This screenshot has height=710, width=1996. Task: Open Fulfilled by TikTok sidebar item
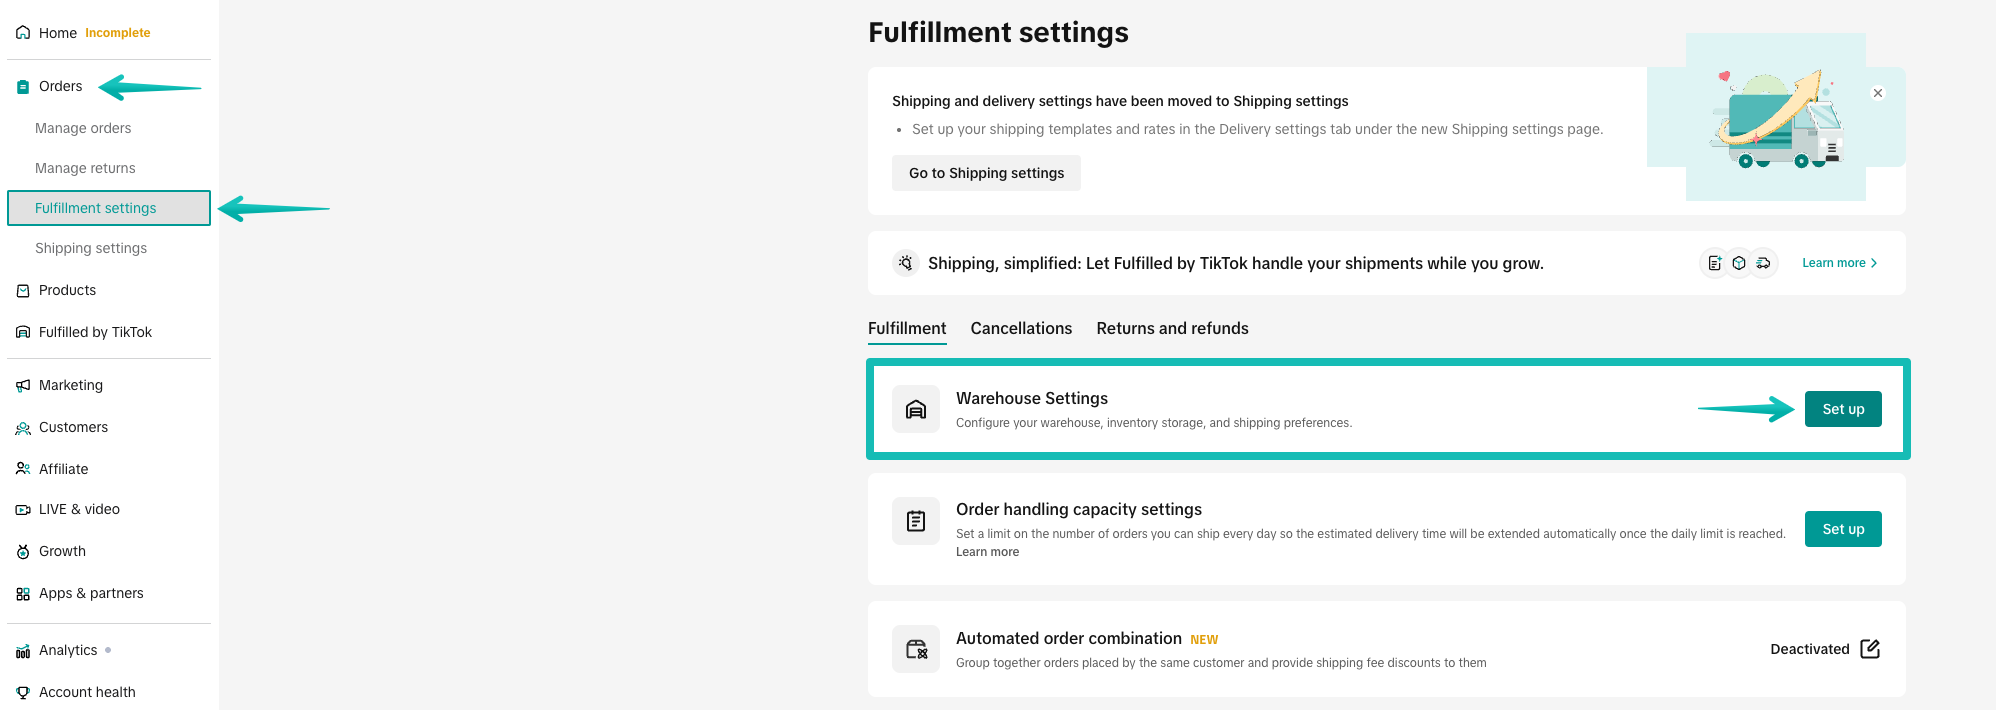point(95,332)
